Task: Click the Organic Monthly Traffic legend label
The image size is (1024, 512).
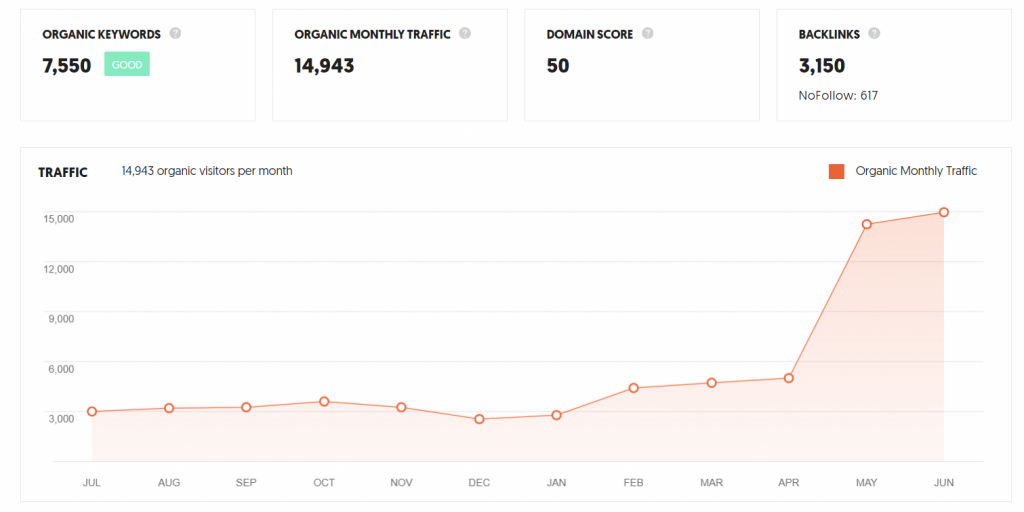Action: tap(916, 171)
